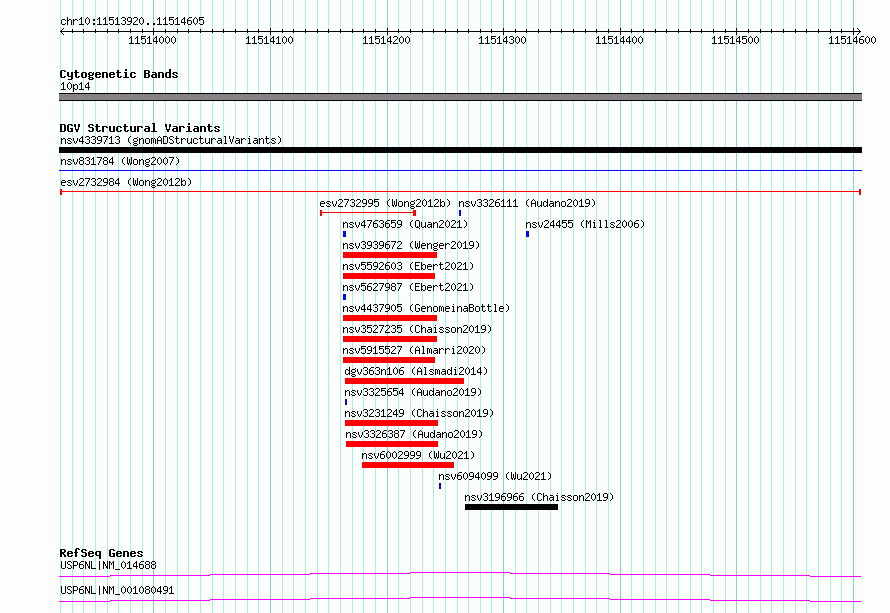Click the nsv4763659 small blue marker
Viewport: 890px width, 613px height.
tap(345, 234)
